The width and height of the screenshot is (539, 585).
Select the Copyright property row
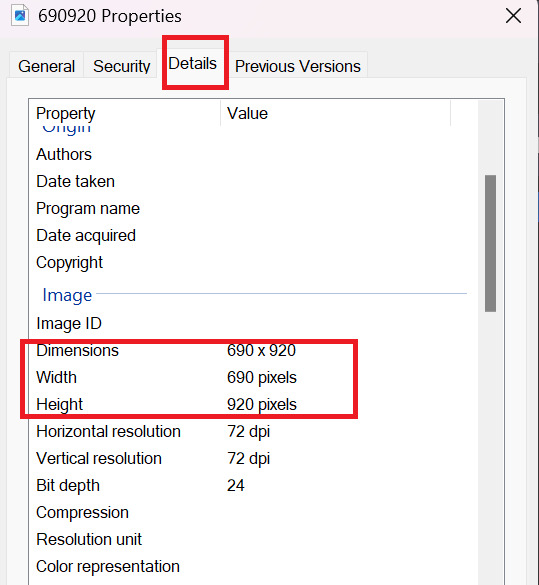[253, 263]
